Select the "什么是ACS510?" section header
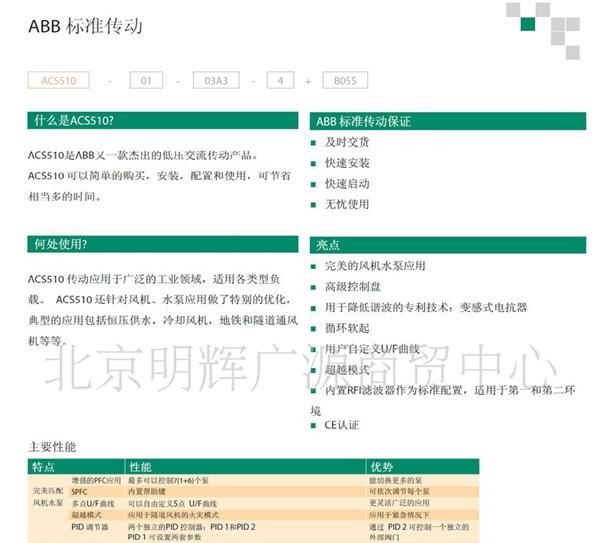 (x=163, y=121)
